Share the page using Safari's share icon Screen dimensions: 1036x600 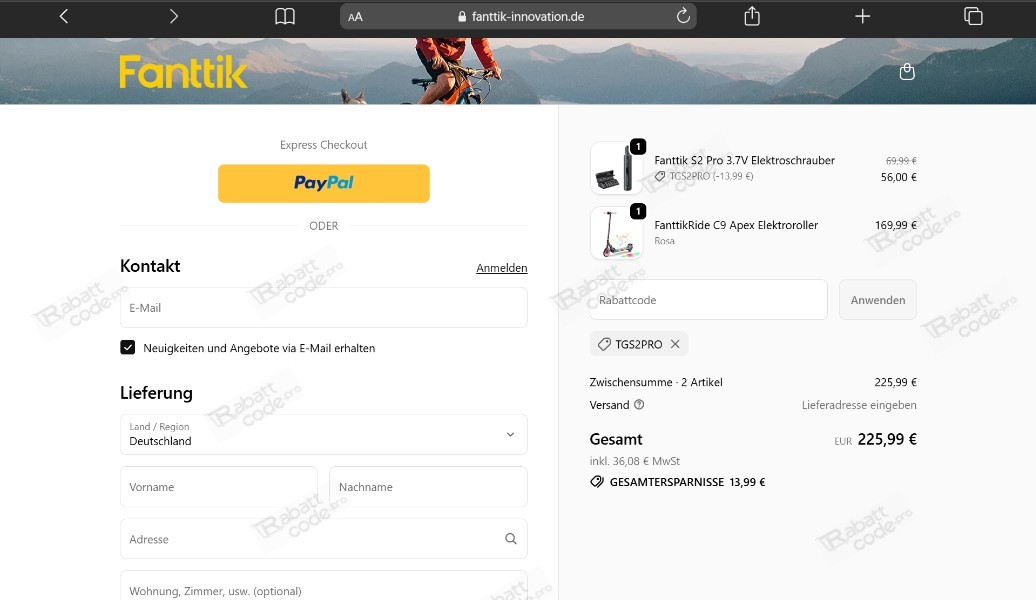tap(751, 16)
